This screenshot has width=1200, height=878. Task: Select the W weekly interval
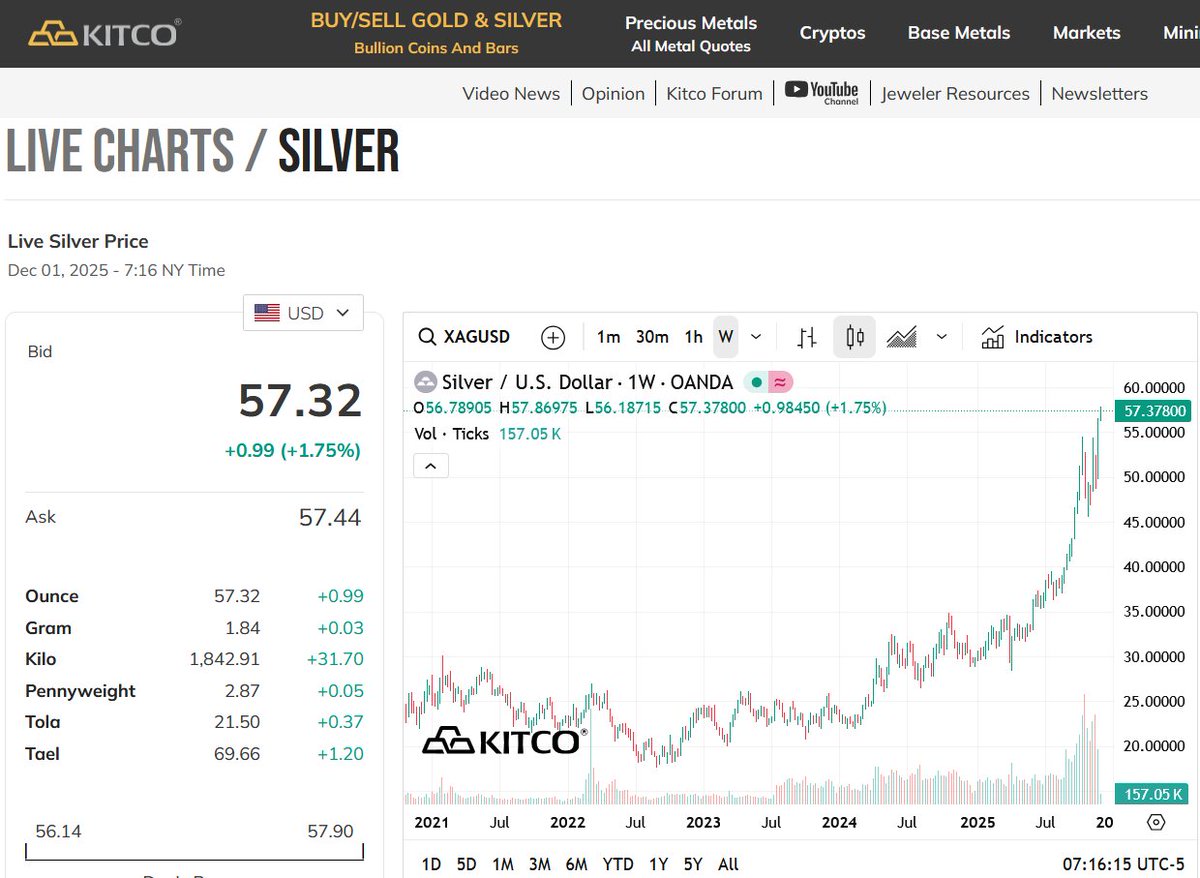pyautogui.click(x=726, y=336)
